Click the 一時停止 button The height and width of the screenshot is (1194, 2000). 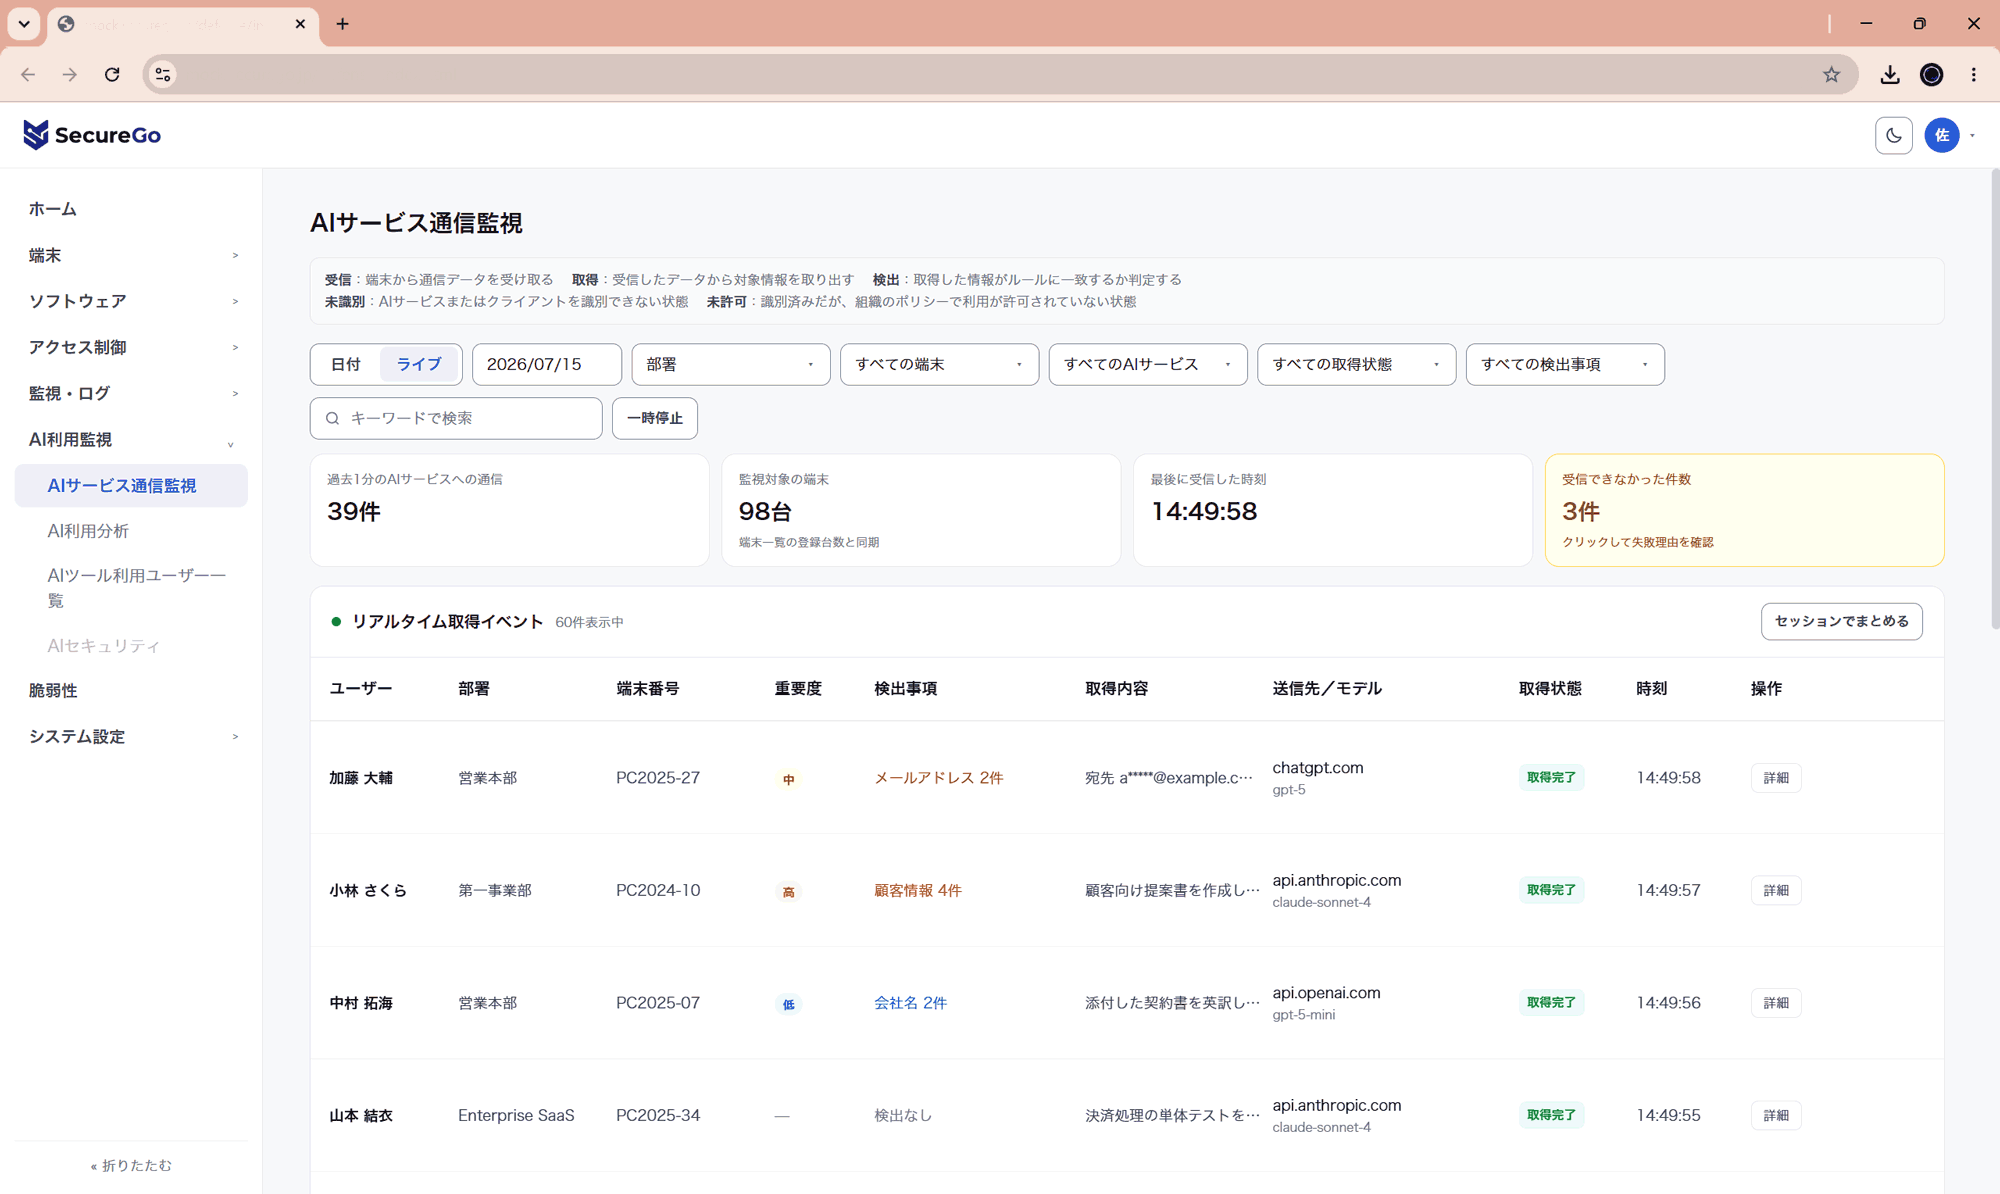pos(654,418)
